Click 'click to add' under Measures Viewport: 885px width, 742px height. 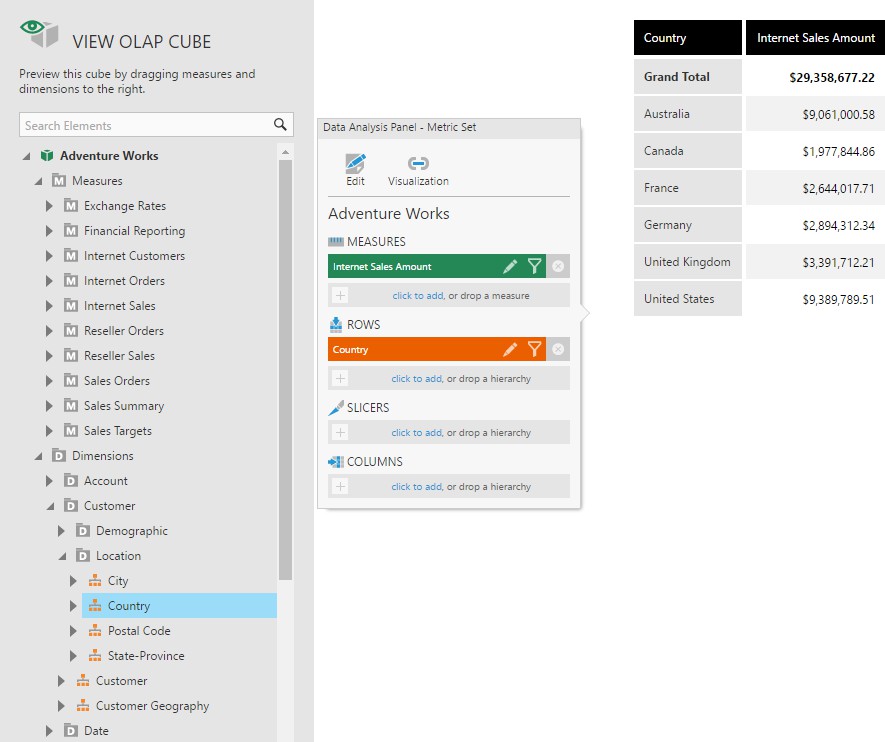pyautogui.click(x=417, y=296)
